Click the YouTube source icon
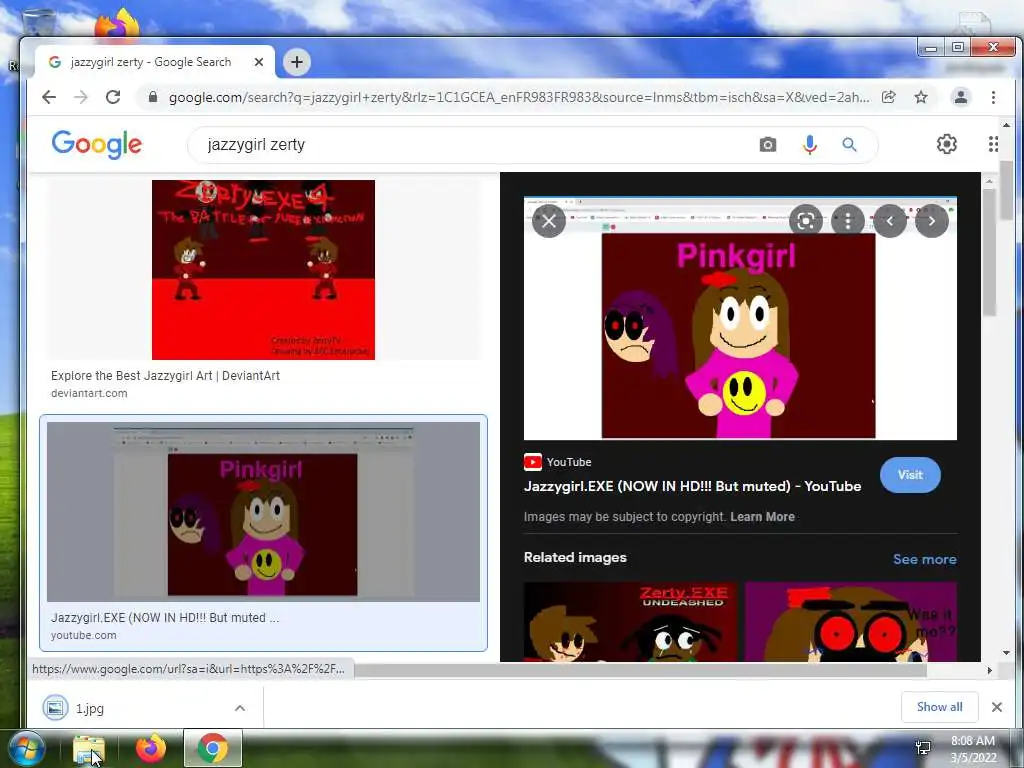1024x768 pixels. click(533, 462)
